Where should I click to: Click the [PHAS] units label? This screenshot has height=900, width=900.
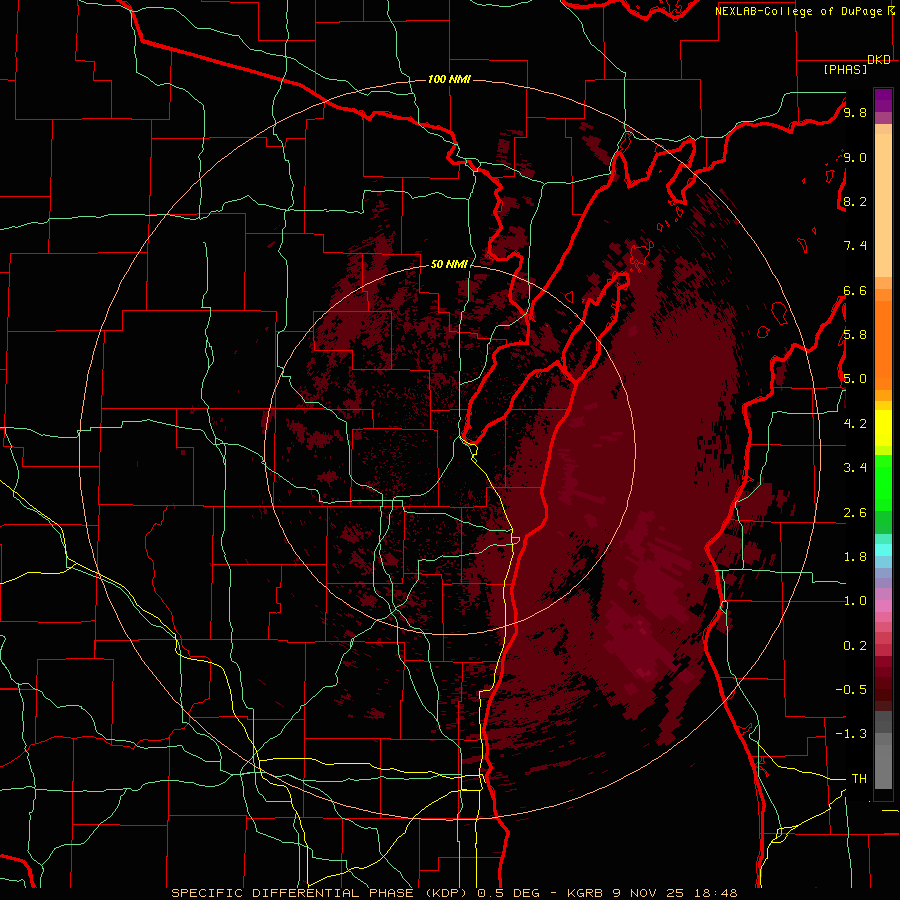[845, 70]
